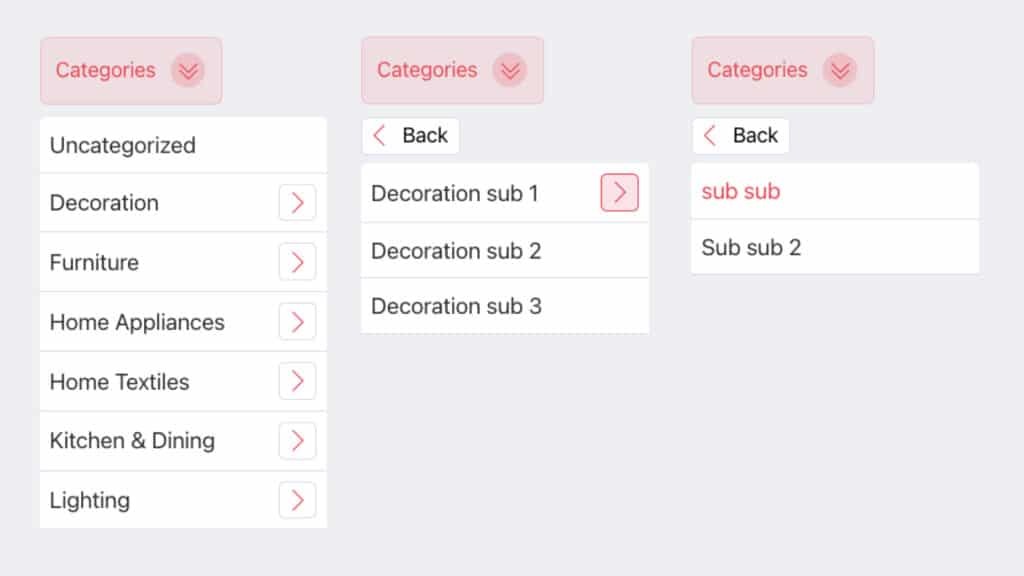Click the chevron icon on Decoration row
Screen dimensions: 1024x576
click(x=297, y=203)
